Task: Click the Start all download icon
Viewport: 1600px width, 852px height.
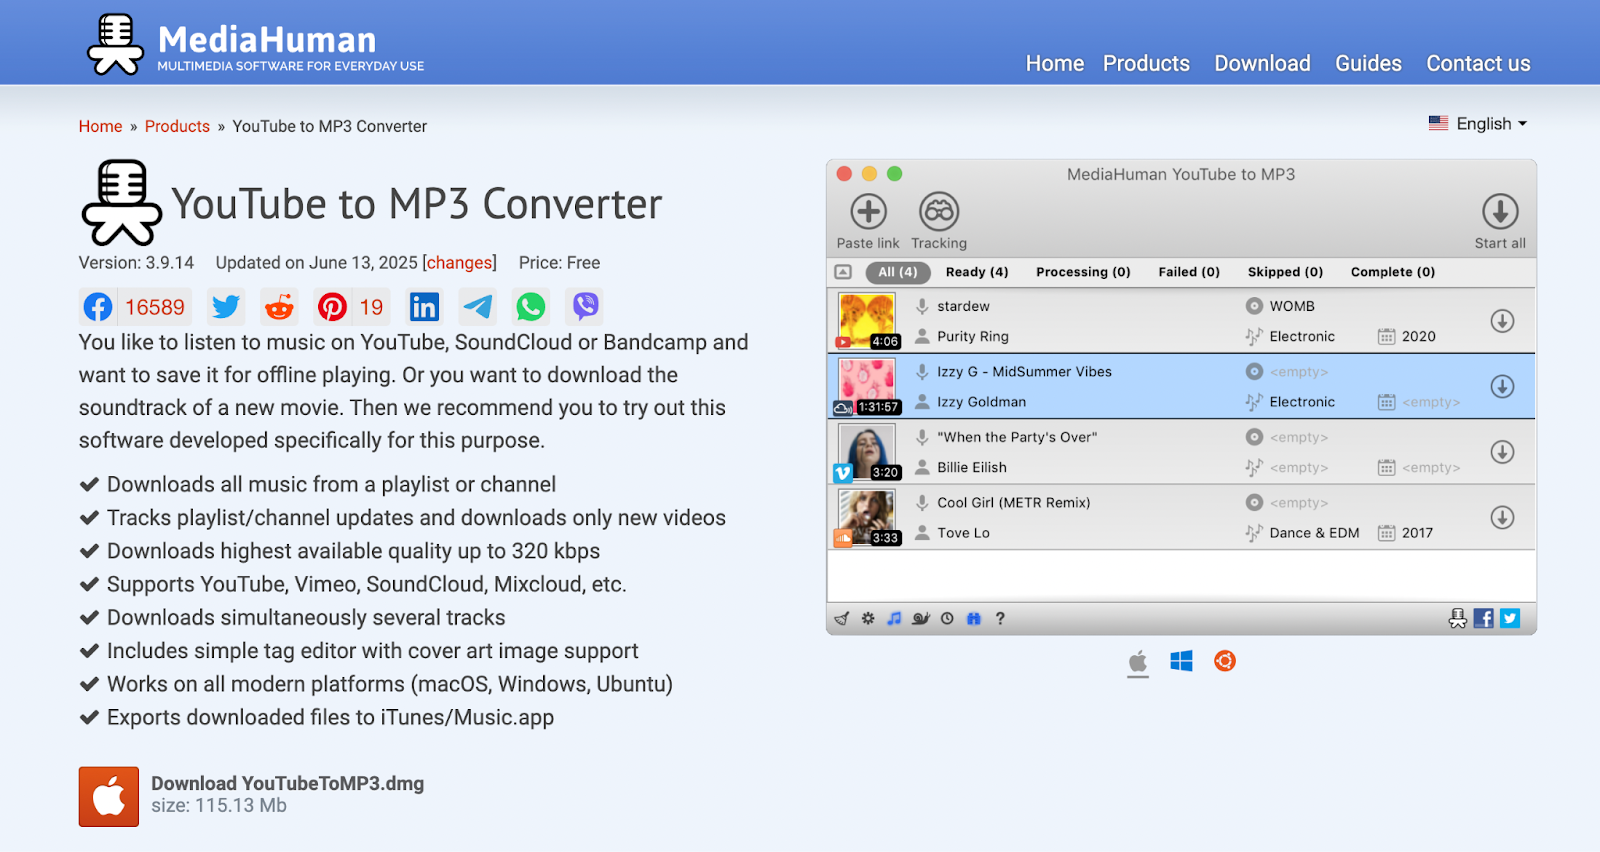Action: pyautogui.click(x=1500, y=212)
